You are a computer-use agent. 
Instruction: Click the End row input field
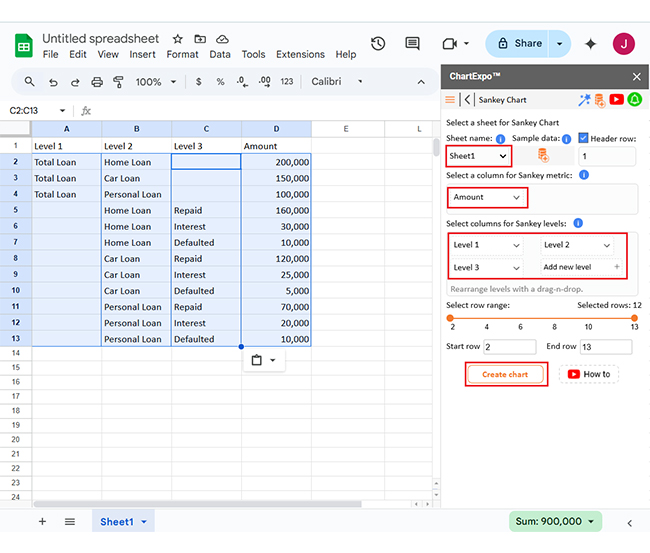[x=606, y=347]
